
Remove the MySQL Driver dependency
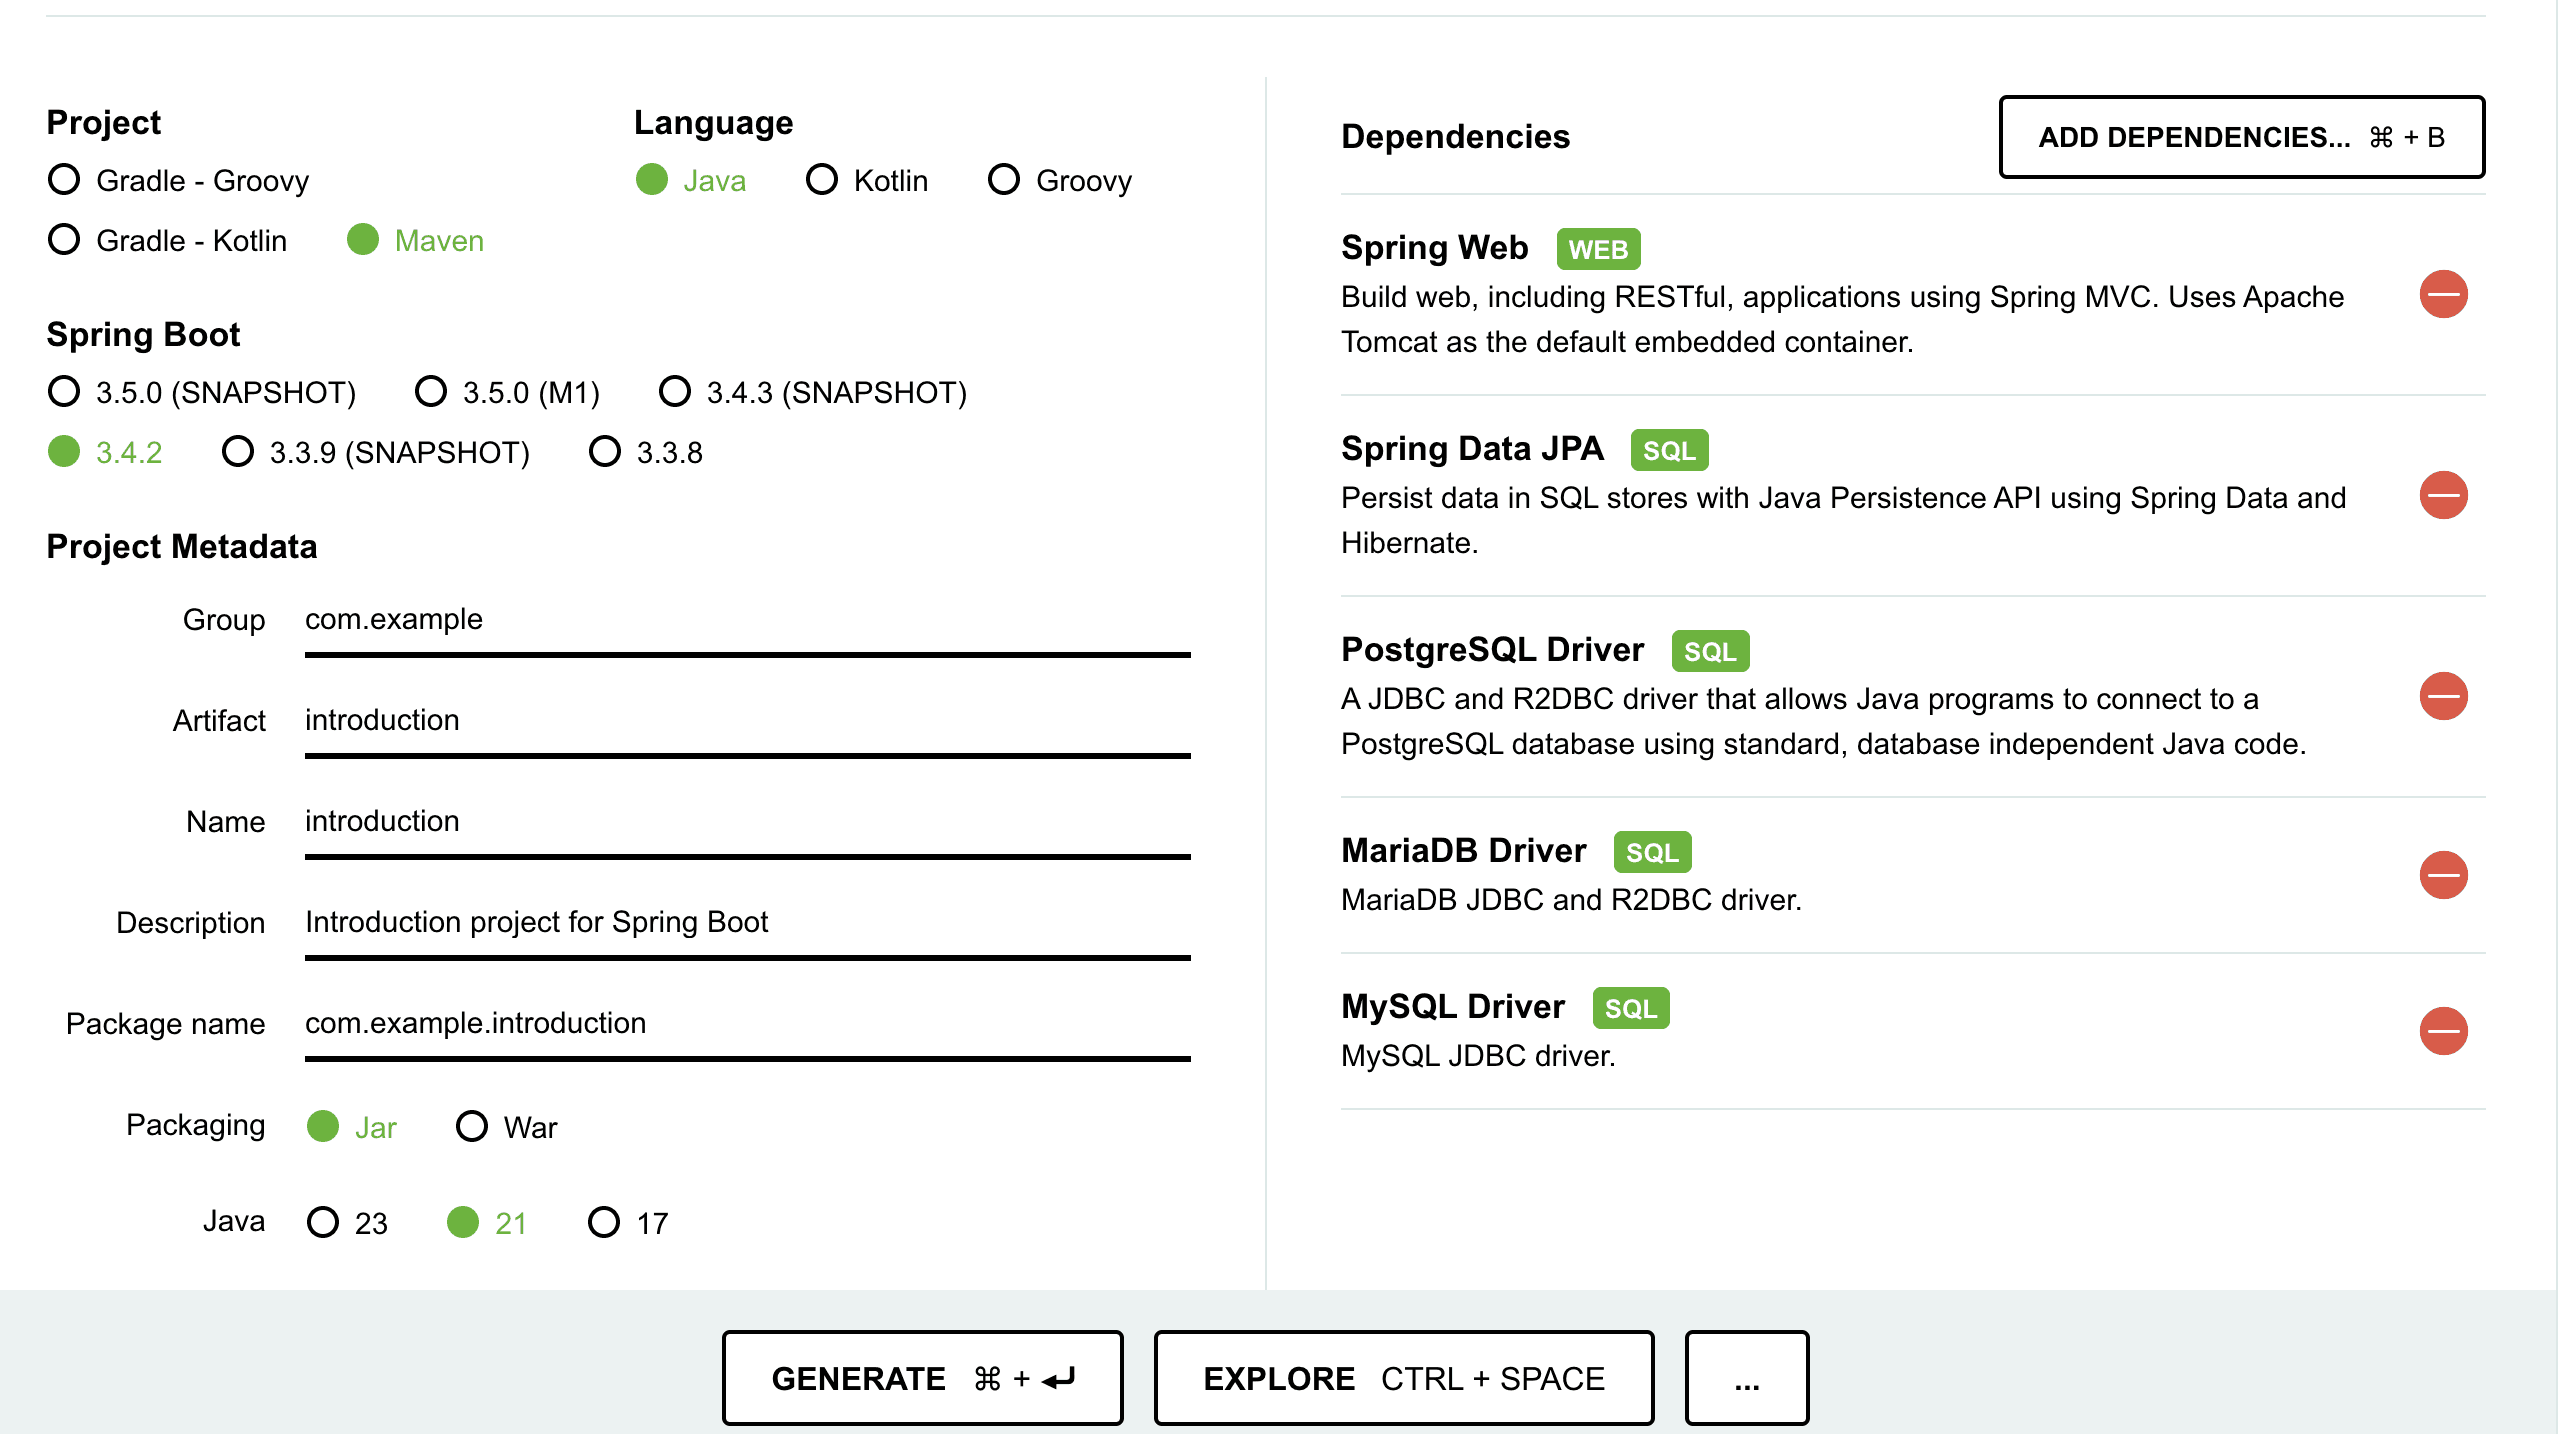coord(2443,1031)
